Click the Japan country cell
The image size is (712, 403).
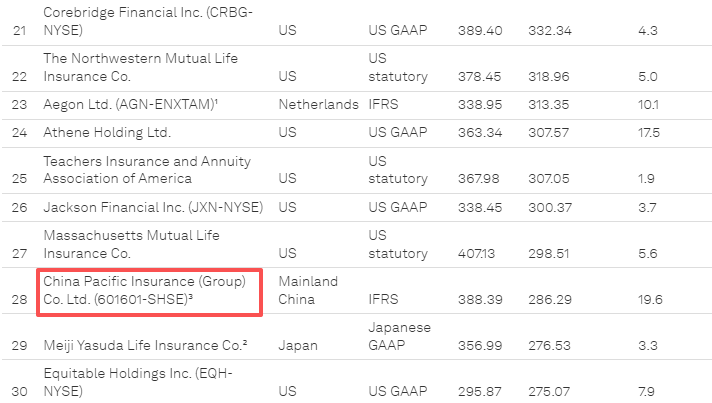pyautogui.click(x=298, y=346)
